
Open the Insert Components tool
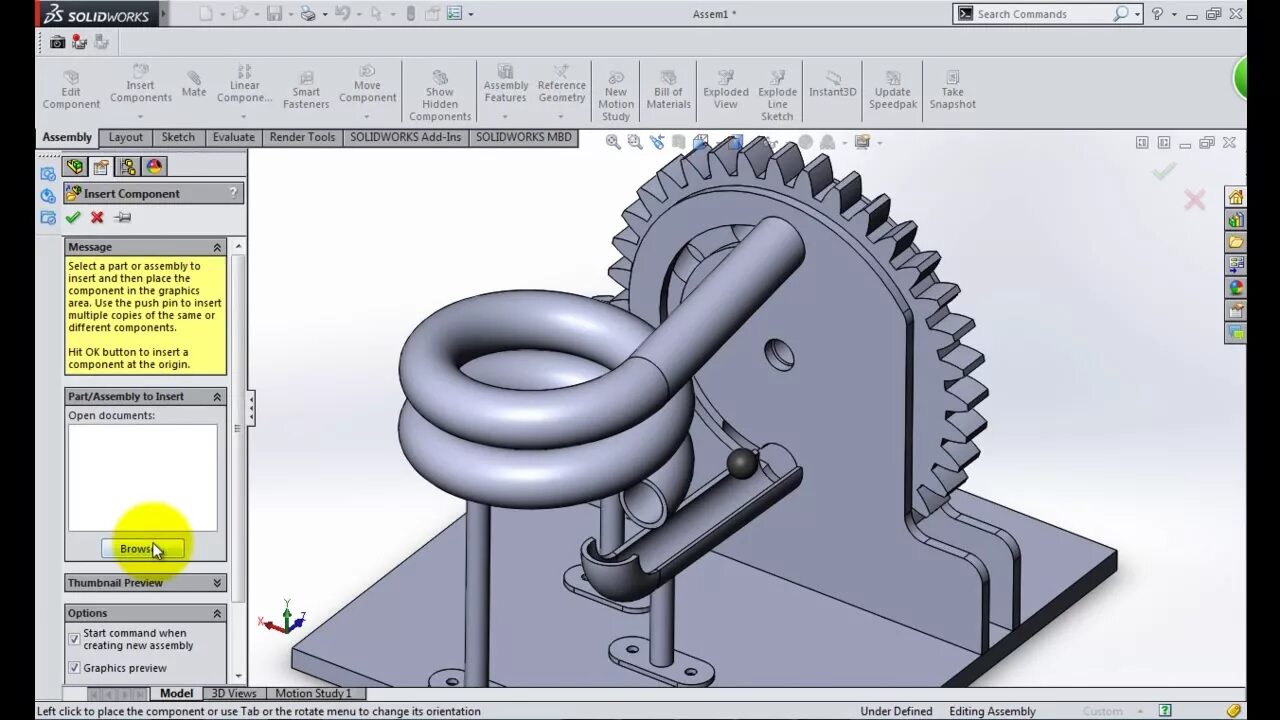tap(140, 85)
